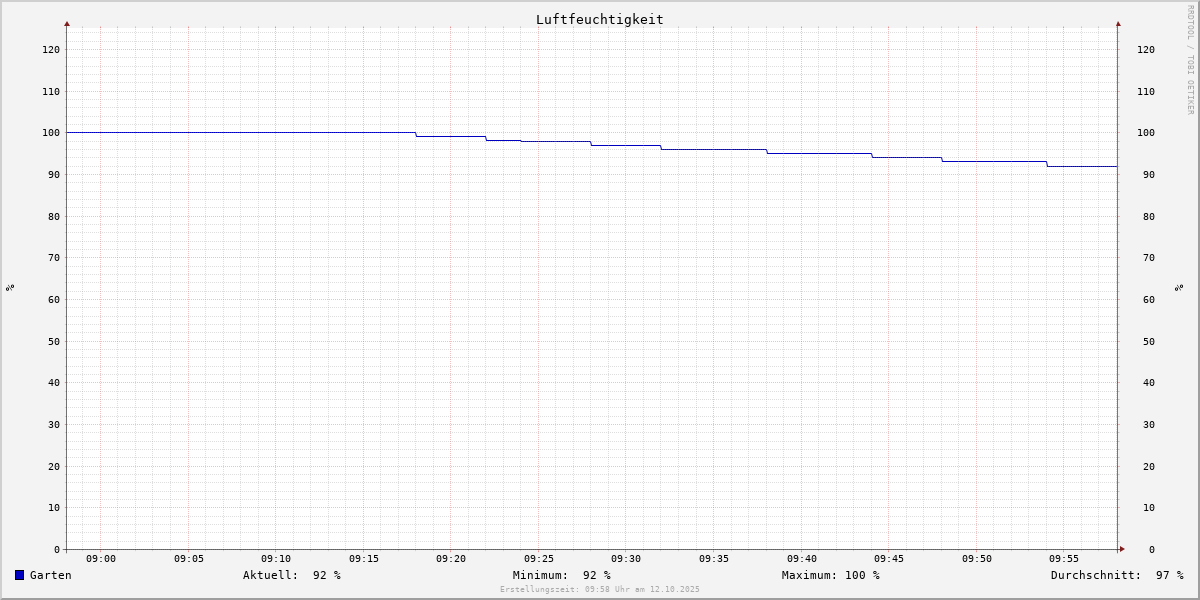Click the left percent unit axis label
Viewport: 1200px width, 600px height.
(10, 288)
